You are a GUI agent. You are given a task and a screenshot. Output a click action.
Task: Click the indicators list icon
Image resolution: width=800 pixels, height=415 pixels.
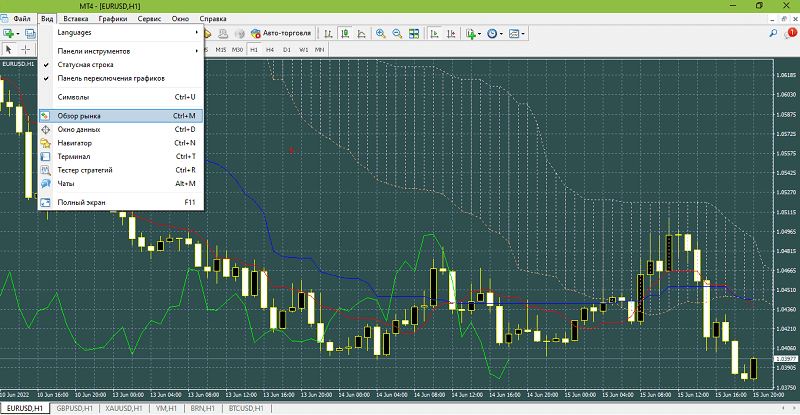coord(470,34)
